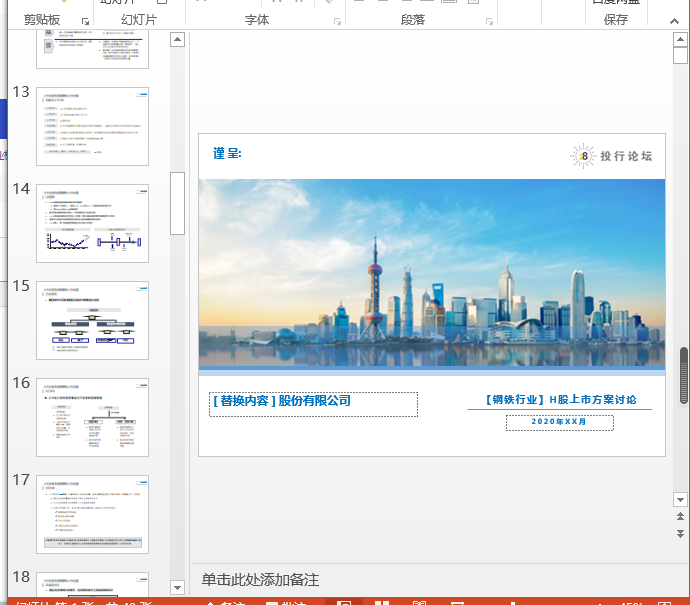Click the 幻灯片 group label

pos(139,20)
